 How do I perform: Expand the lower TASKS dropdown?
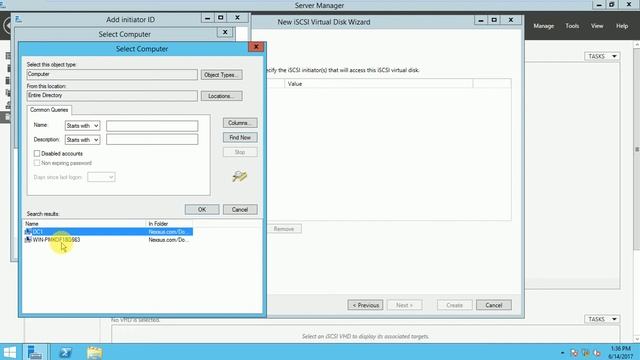[x=602, y=319]
